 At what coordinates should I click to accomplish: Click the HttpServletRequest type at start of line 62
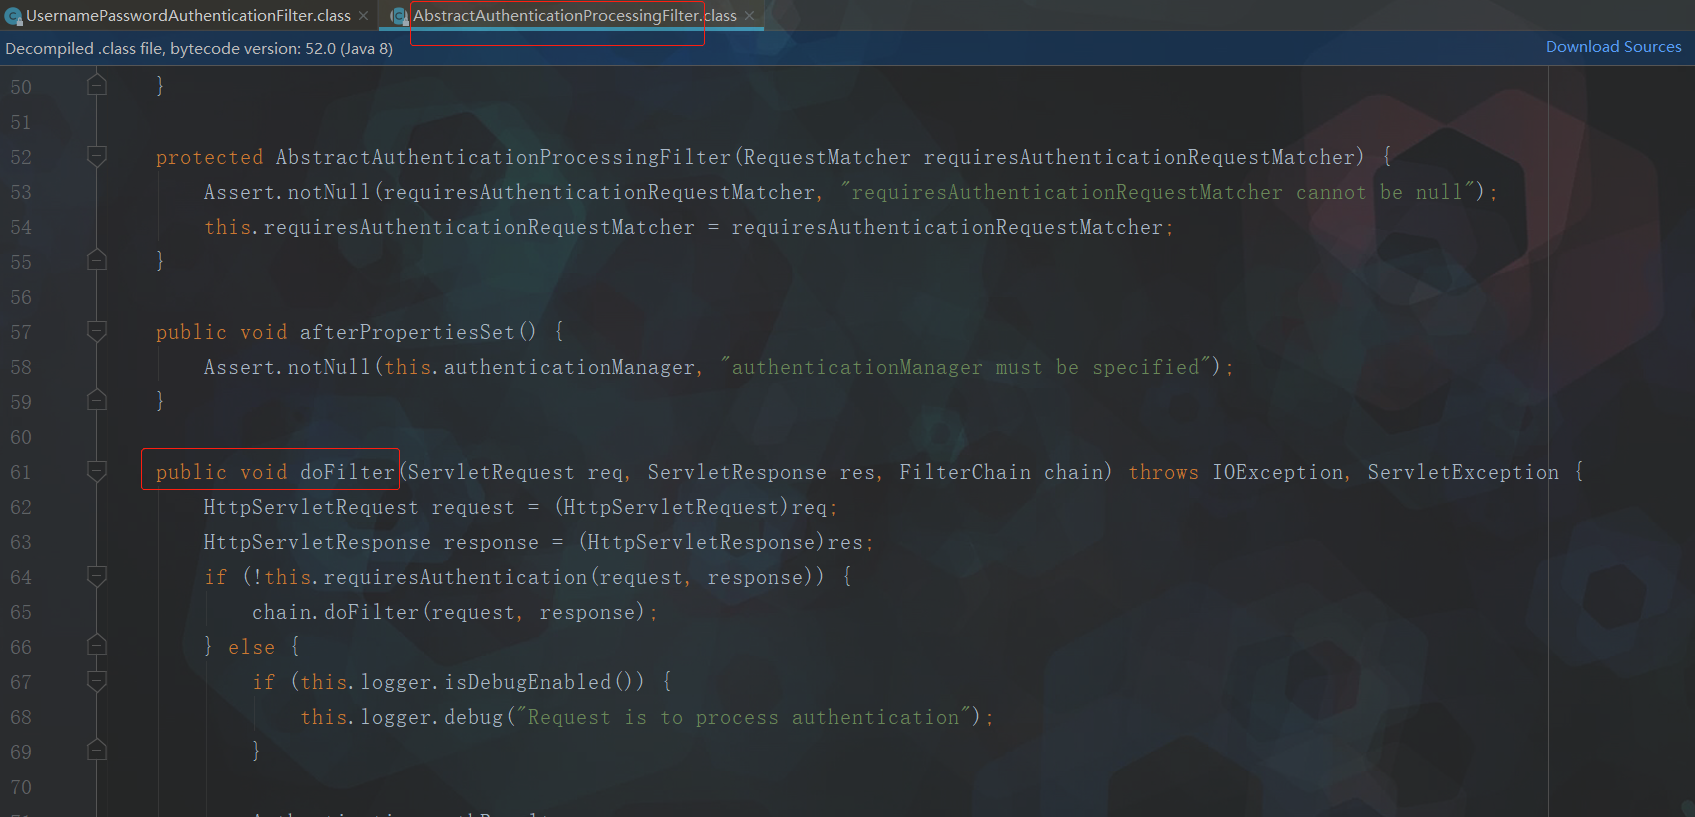[x=311, y=507]
